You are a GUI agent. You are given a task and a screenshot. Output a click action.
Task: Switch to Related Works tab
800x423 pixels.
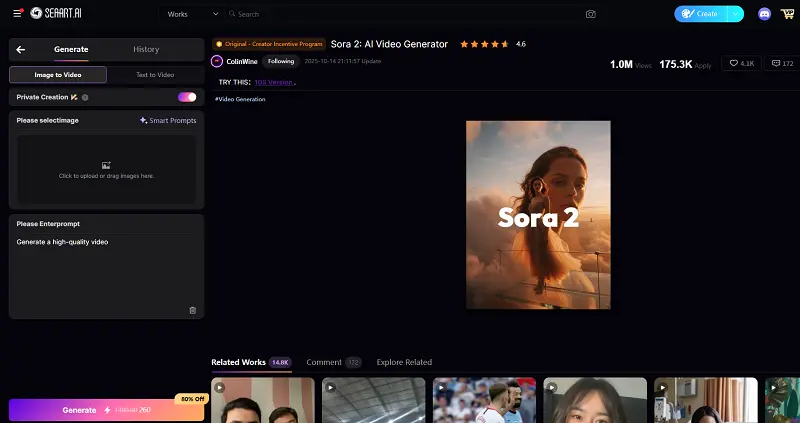(x=251, y=362)
